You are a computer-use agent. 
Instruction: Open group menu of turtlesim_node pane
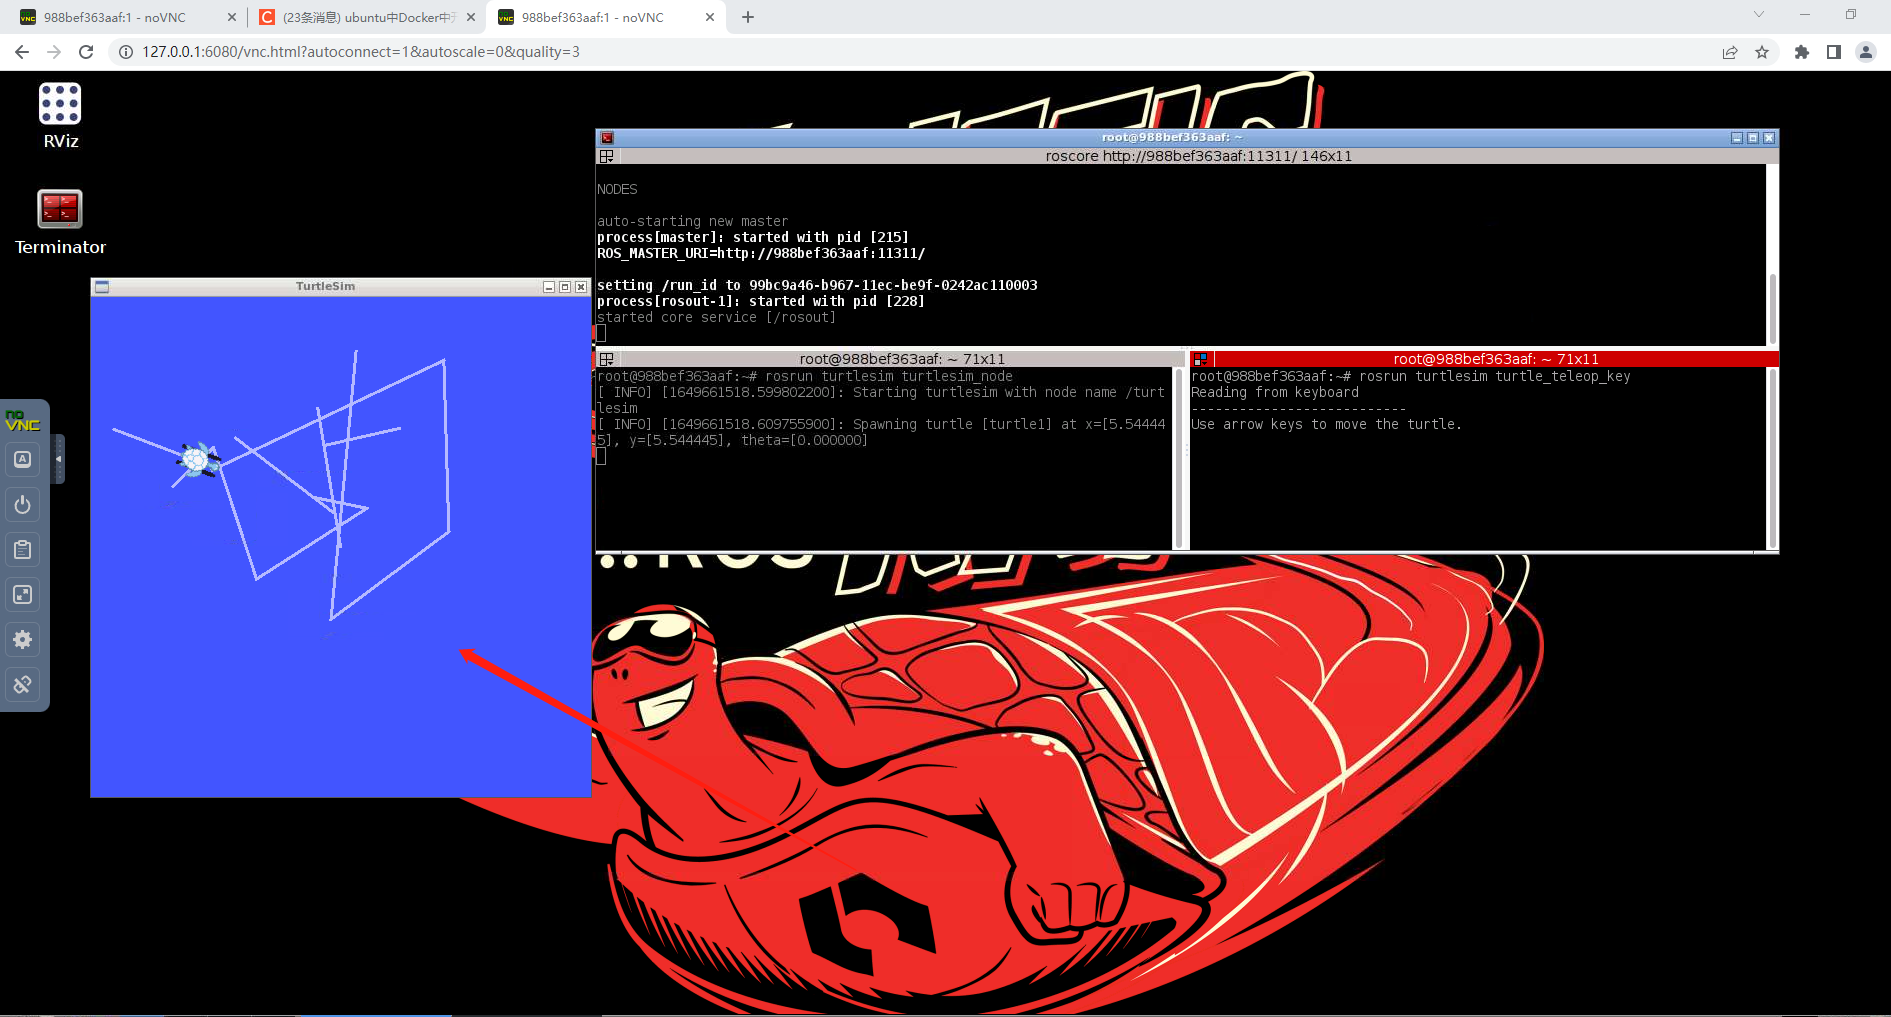pyautogui.click(x=606, y=359)
